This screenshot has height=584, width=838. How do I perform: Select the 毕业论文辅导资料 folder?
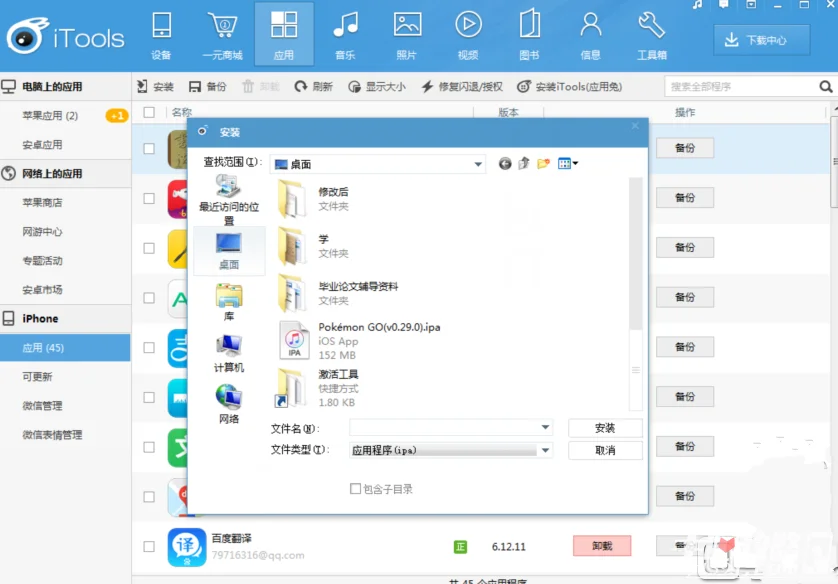click(339, 293)
